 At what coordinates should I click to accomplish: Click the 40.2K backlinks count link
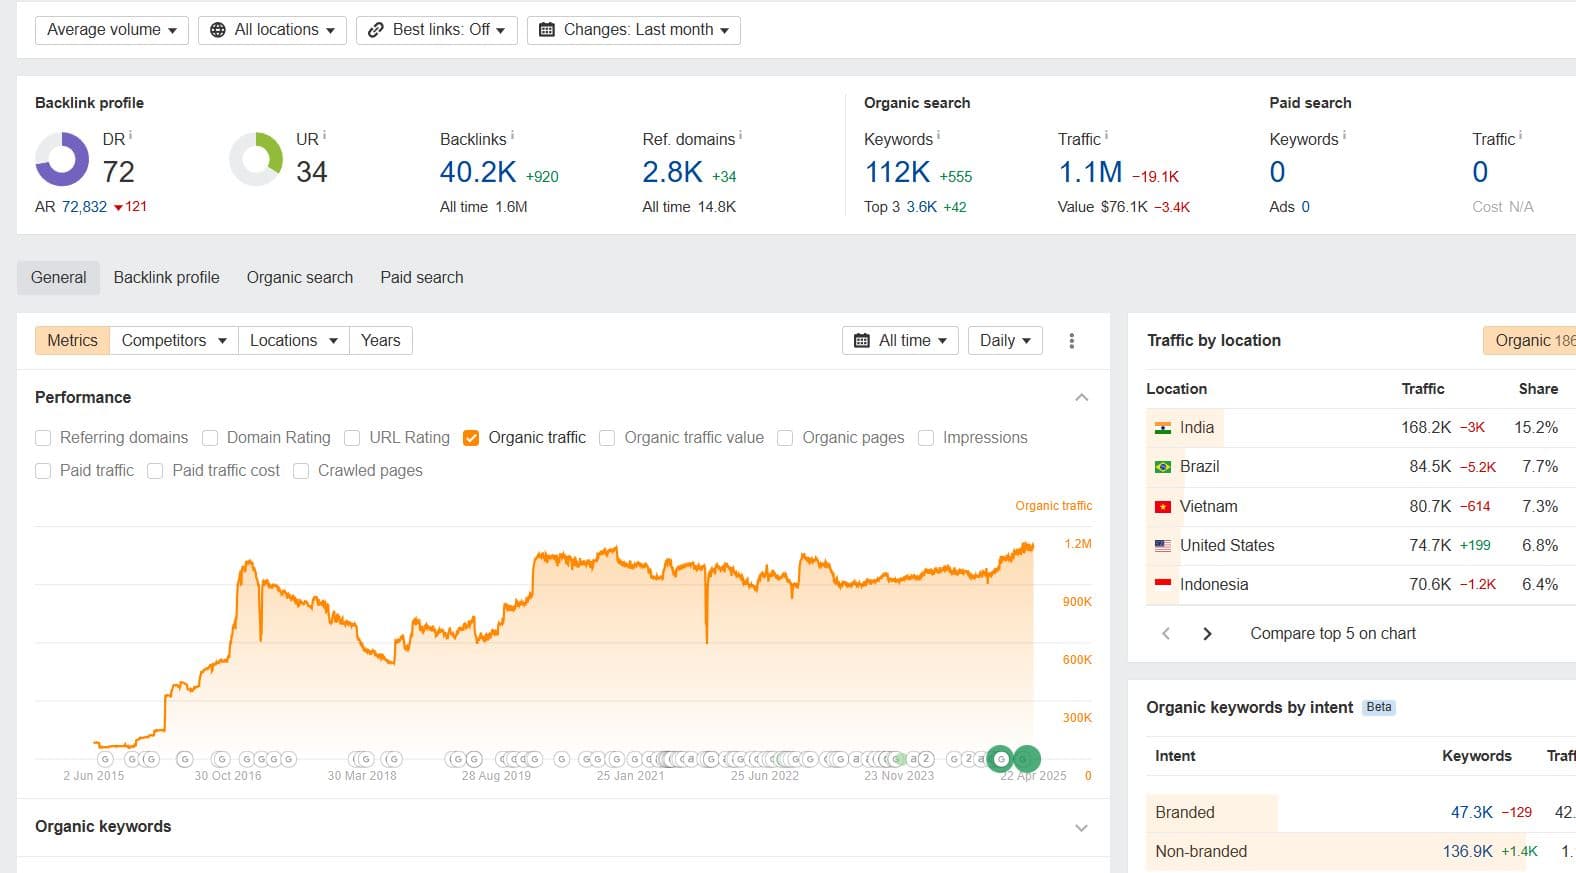click(x=478, y=172)
